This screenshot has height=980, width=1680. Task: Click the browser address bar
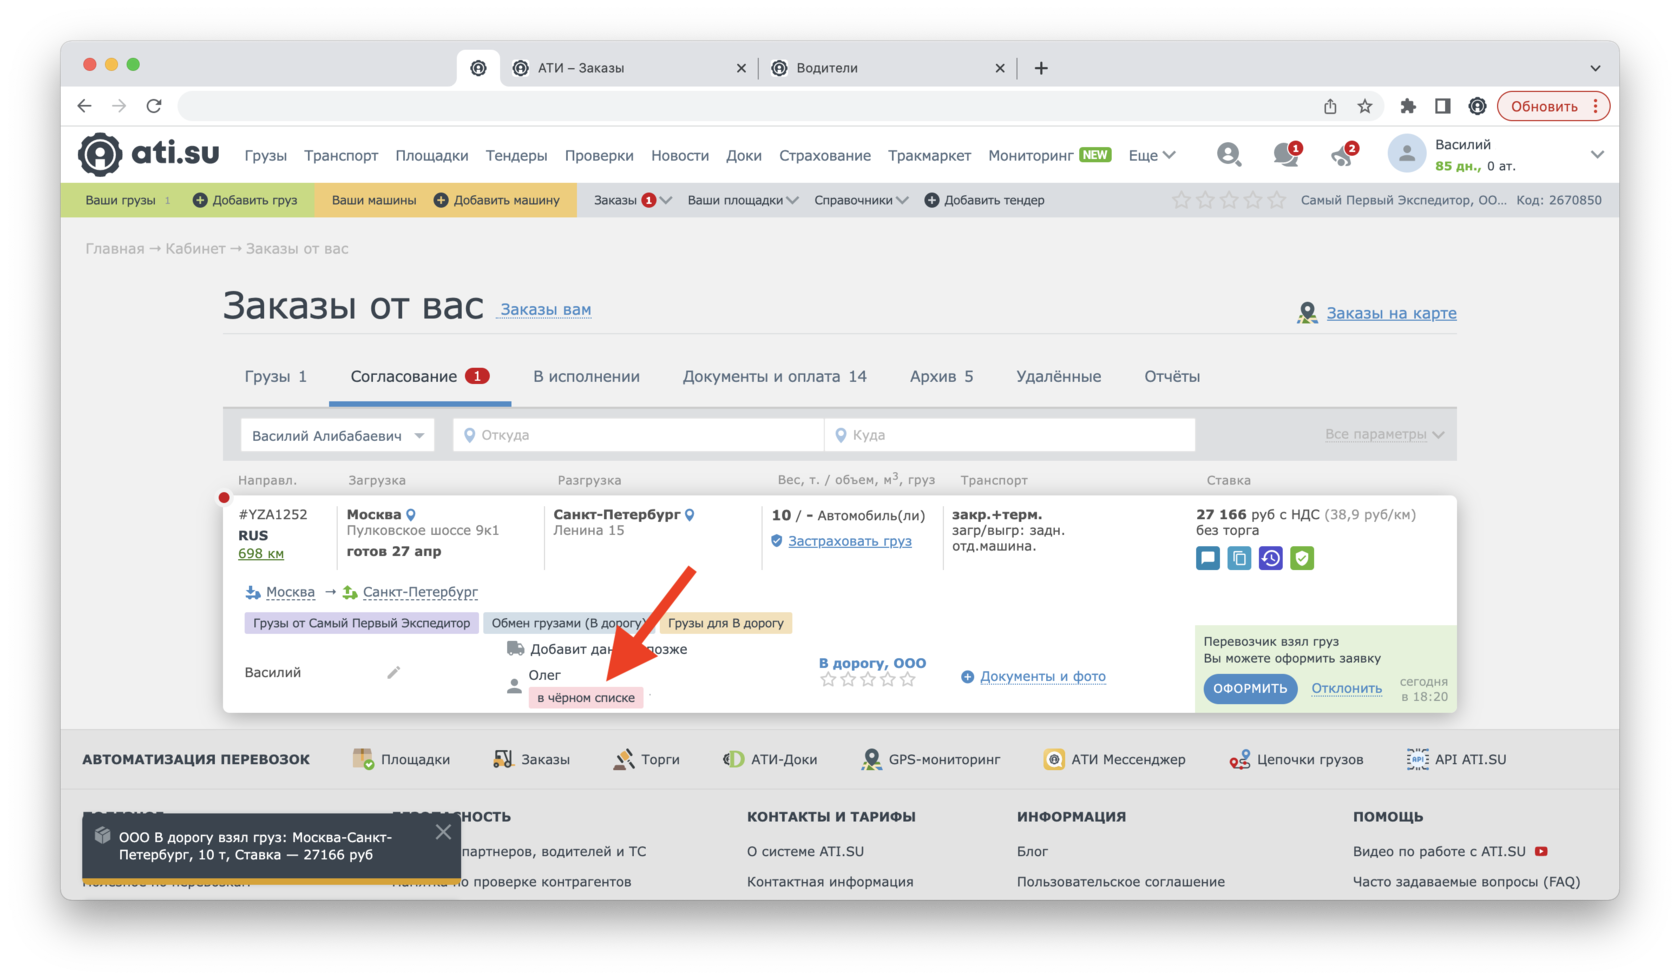click(745, 106)
